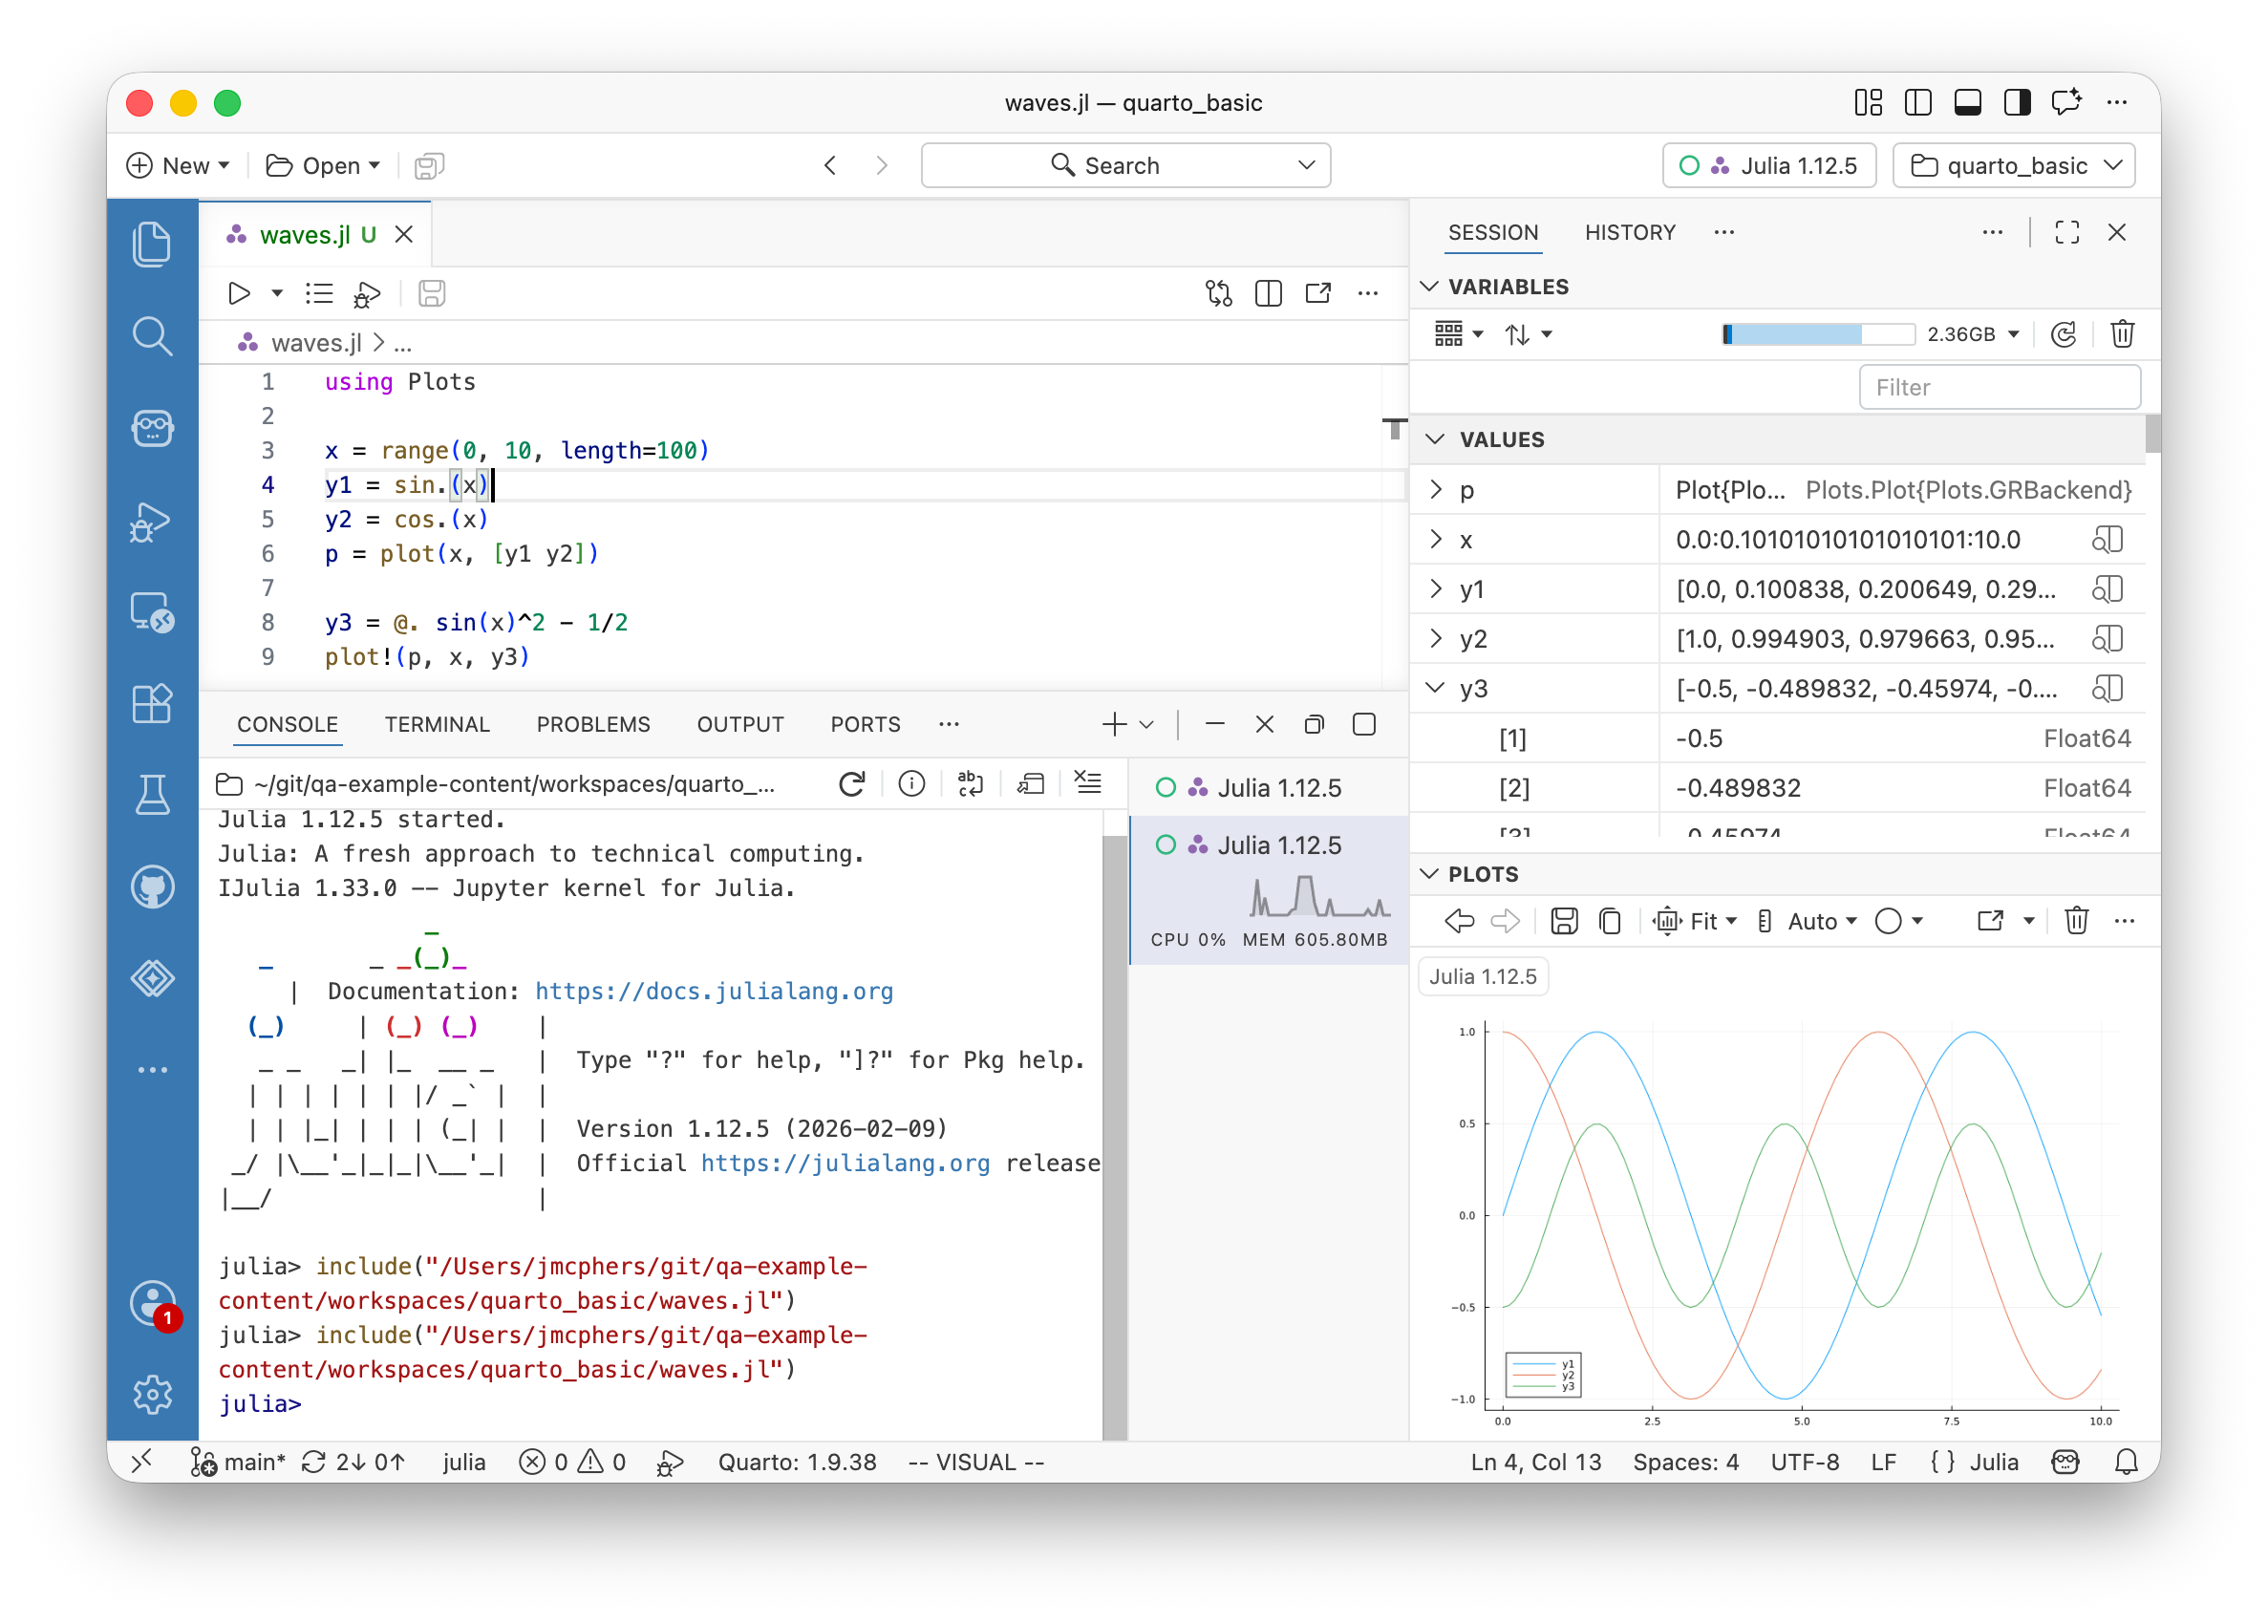Open the New file dropdown
This screenshot has height=1624, width=2268.
180,166
